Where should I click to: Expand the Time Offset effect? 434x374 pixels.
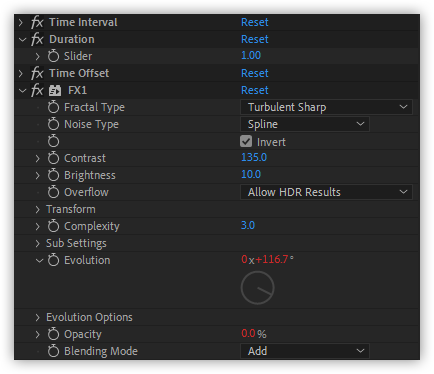click(21, 74)
